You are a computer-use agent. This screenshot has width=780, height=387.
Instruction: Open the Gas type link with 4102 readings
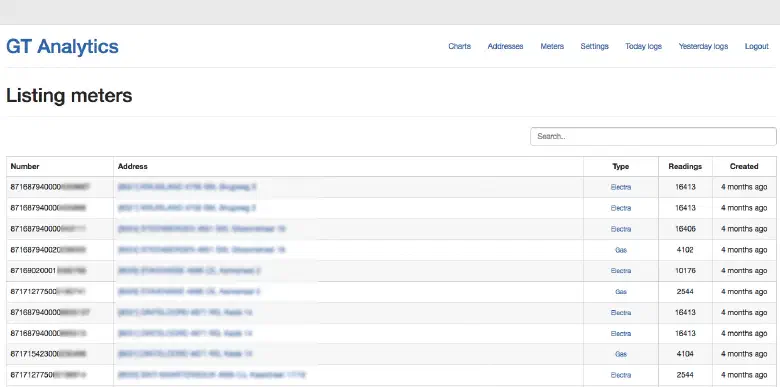(x=621, y=250)
